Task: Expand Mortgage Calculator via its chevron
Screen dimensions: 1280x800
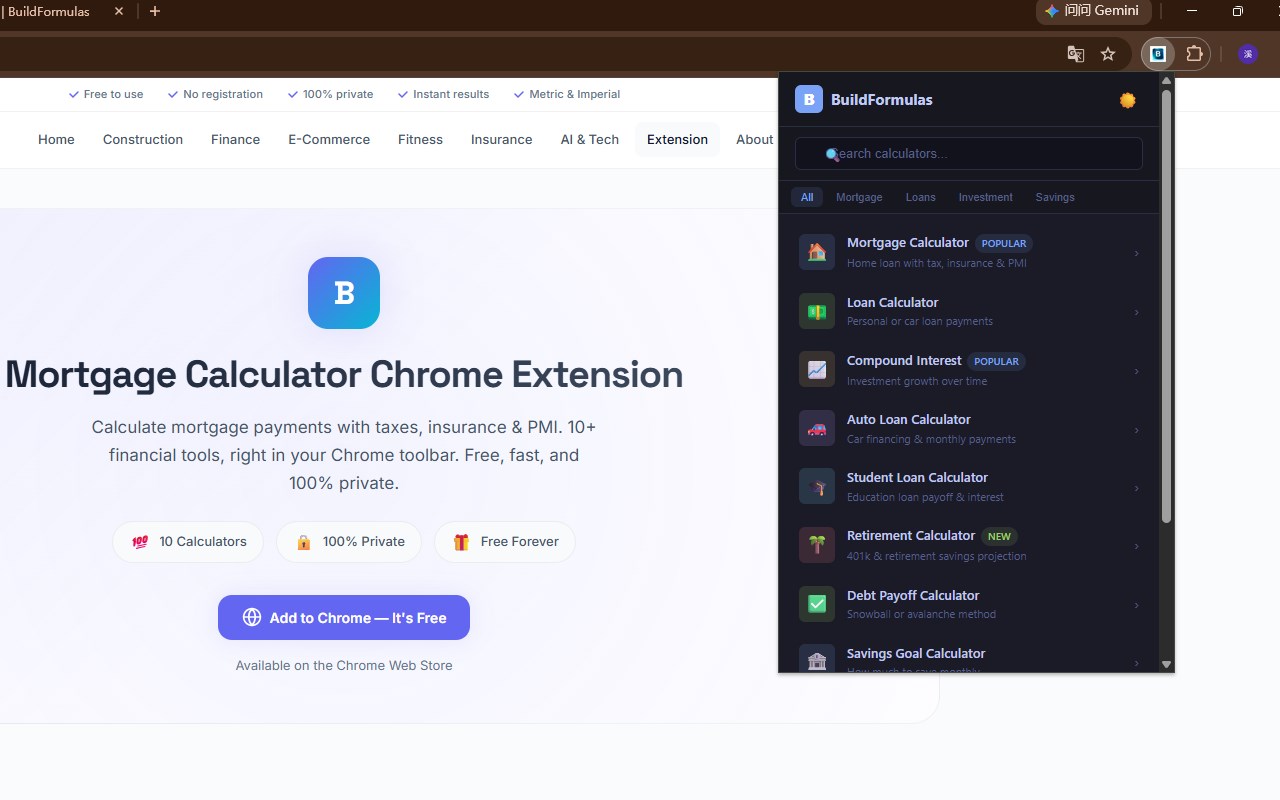Action: pyautogui.click(x=1136, y=253)
